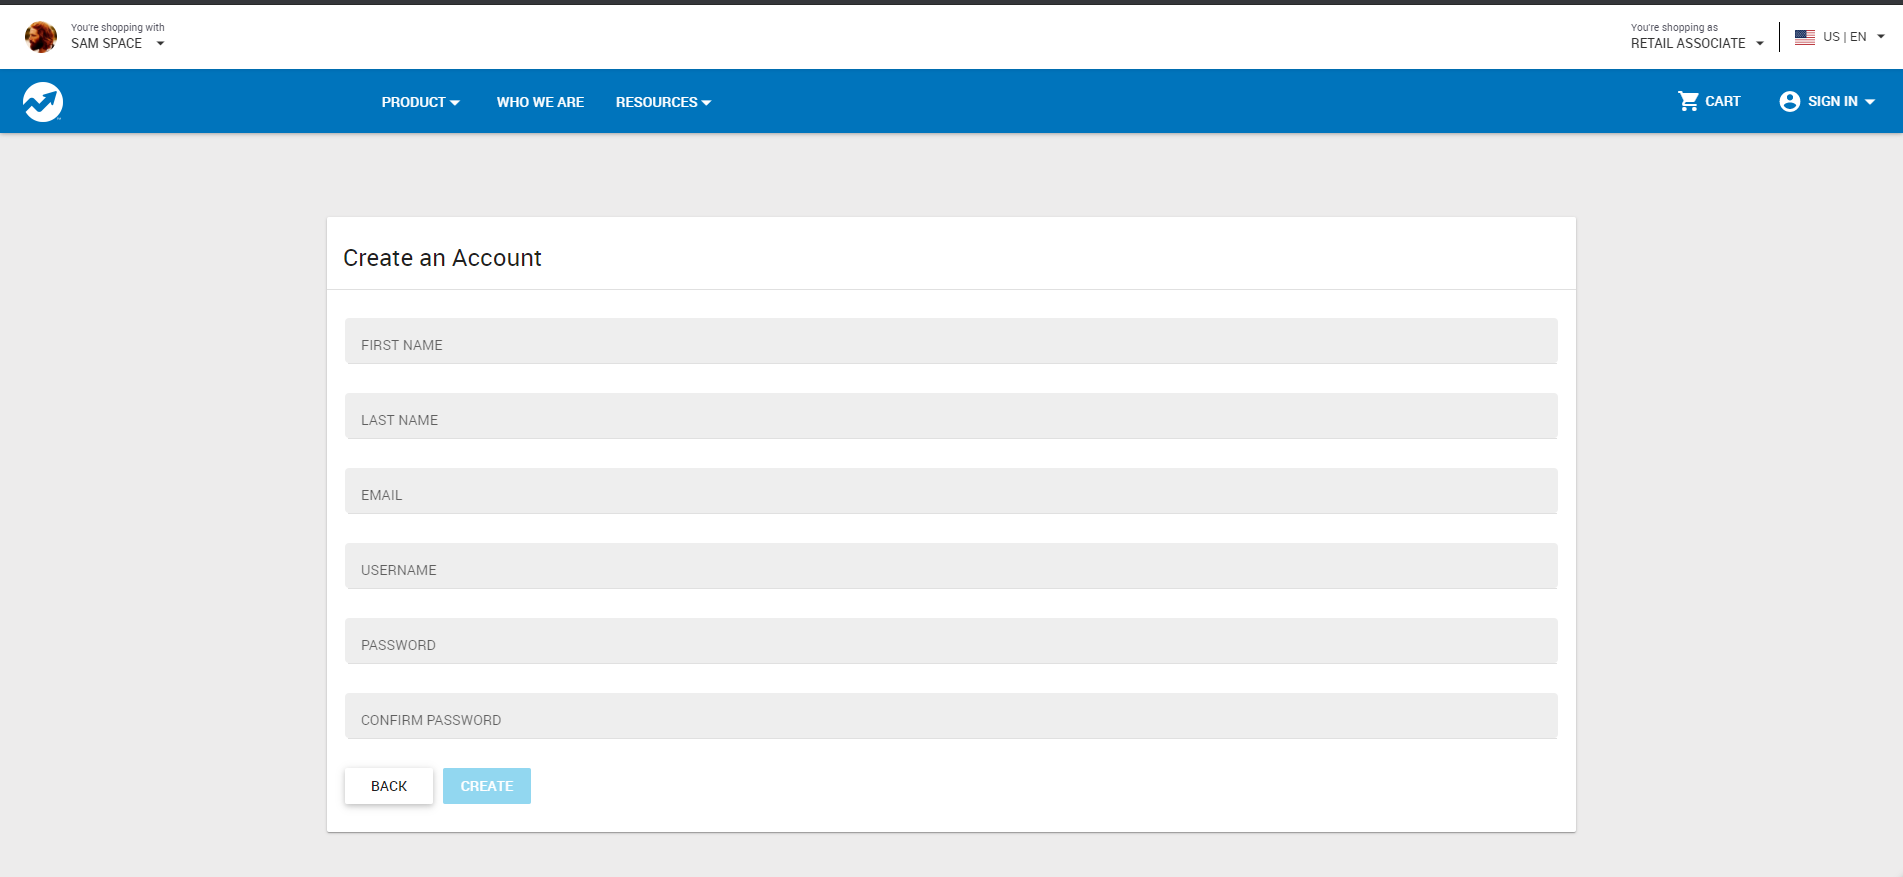The image size is (1903, 877).
Task: Click into the Last Name field
Action: pos(950,417)
